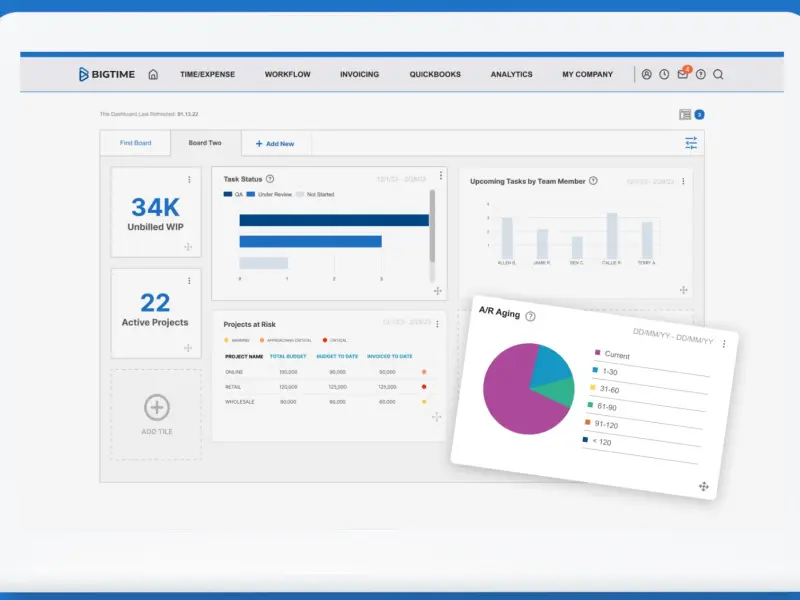Open the three-dot menu on Unbilled WIP tile
800x600 pixels.
[189, 180]
